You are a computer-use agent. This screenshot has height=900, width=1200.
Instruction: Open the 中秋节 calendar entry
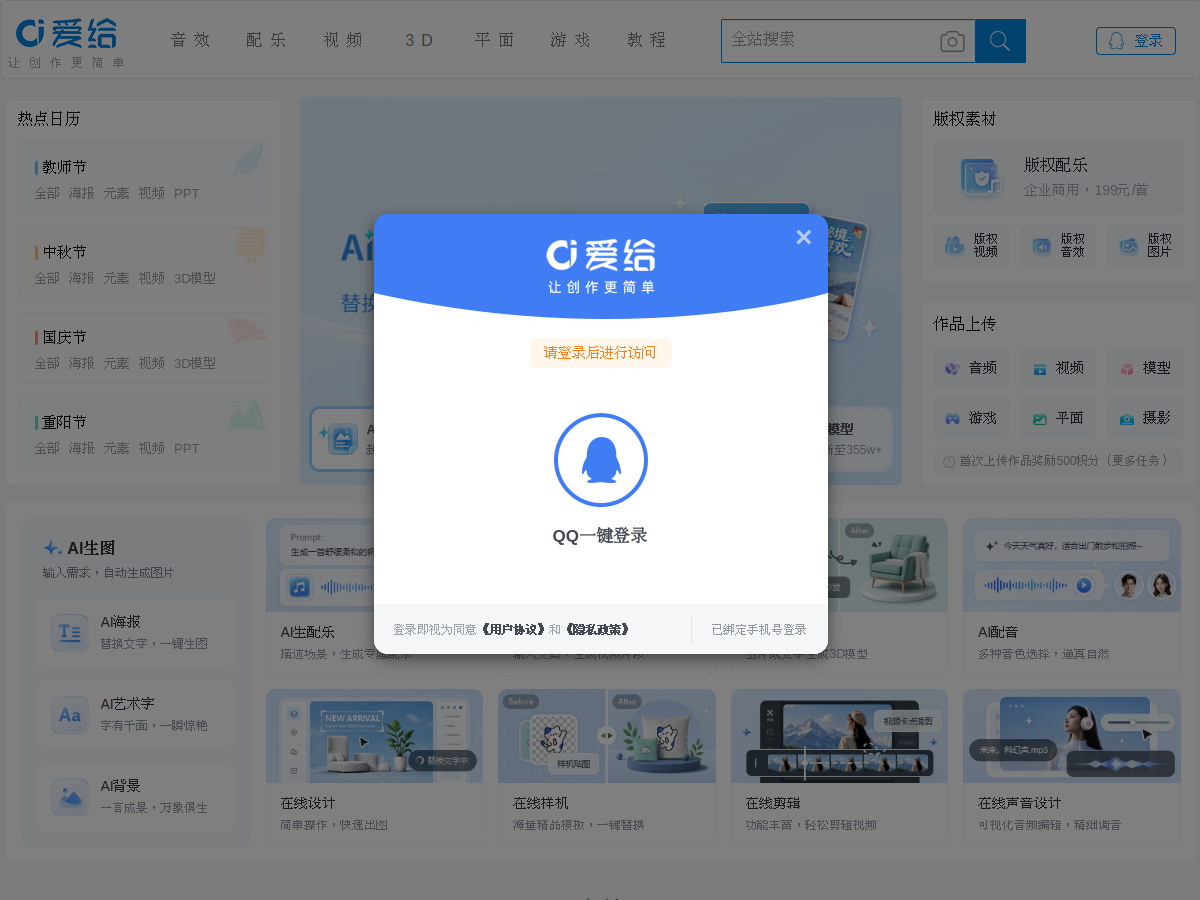pyautogui.click(x=64, y=252)
